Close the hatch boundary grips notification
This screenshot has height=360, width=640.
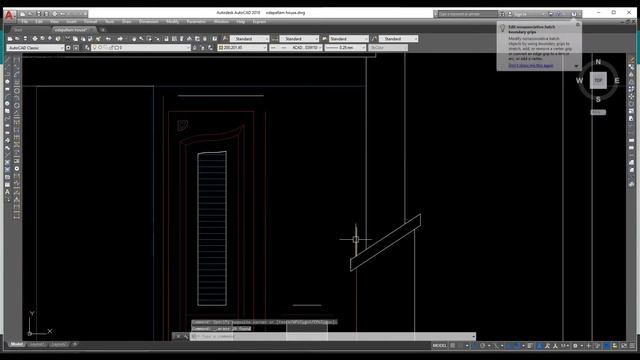pyautogui.click(x=578, y=24)
